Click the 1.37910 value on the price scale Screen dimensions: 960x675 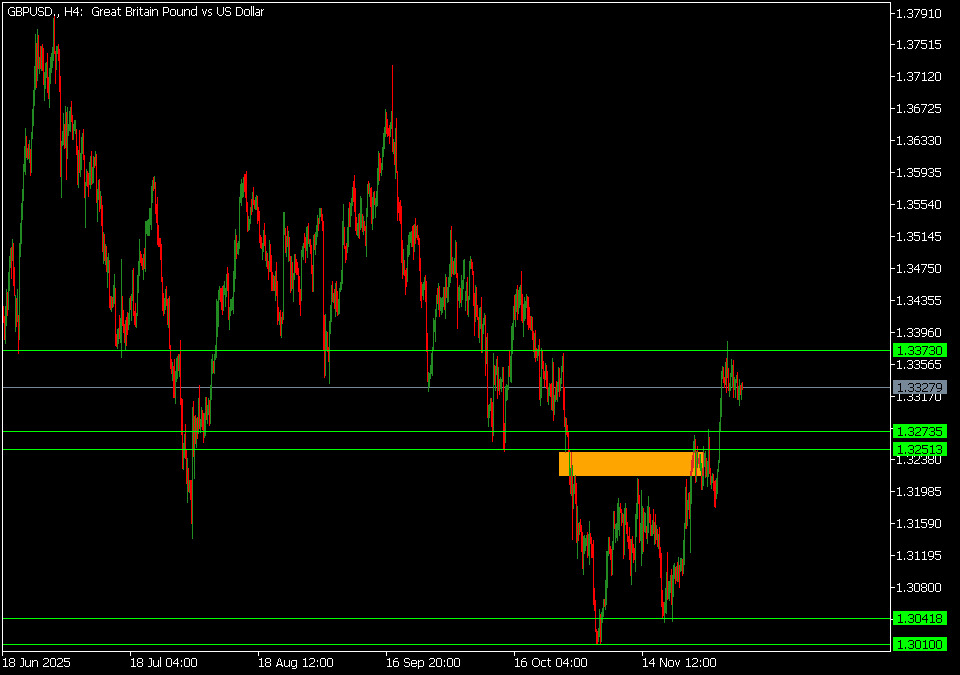920,14
